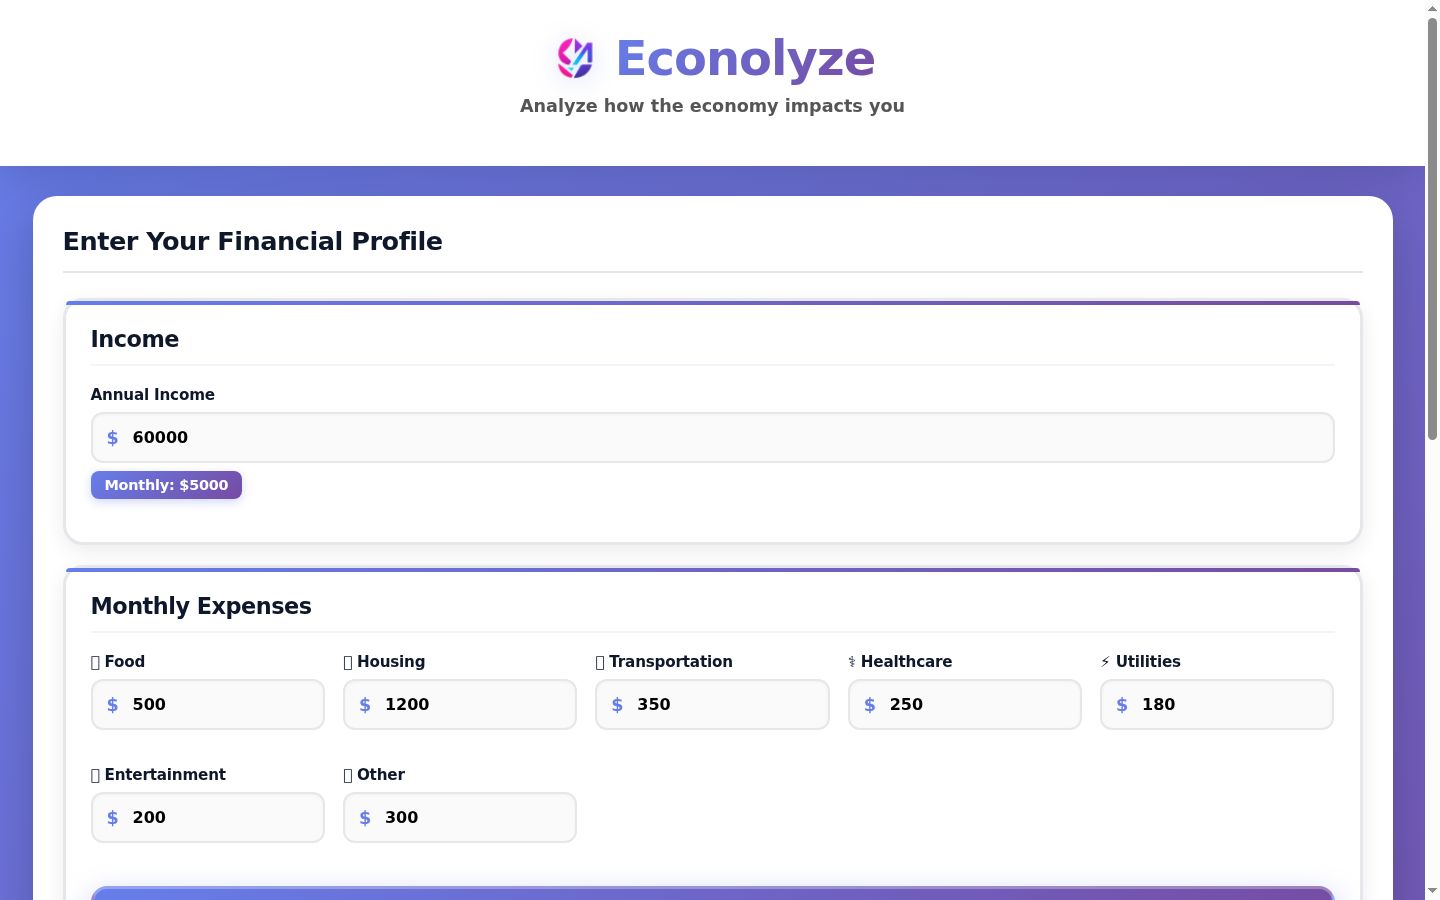Click the dollar sign in the Other field
The width and height of the screenshot is (1440, 900).
(365, 818)
